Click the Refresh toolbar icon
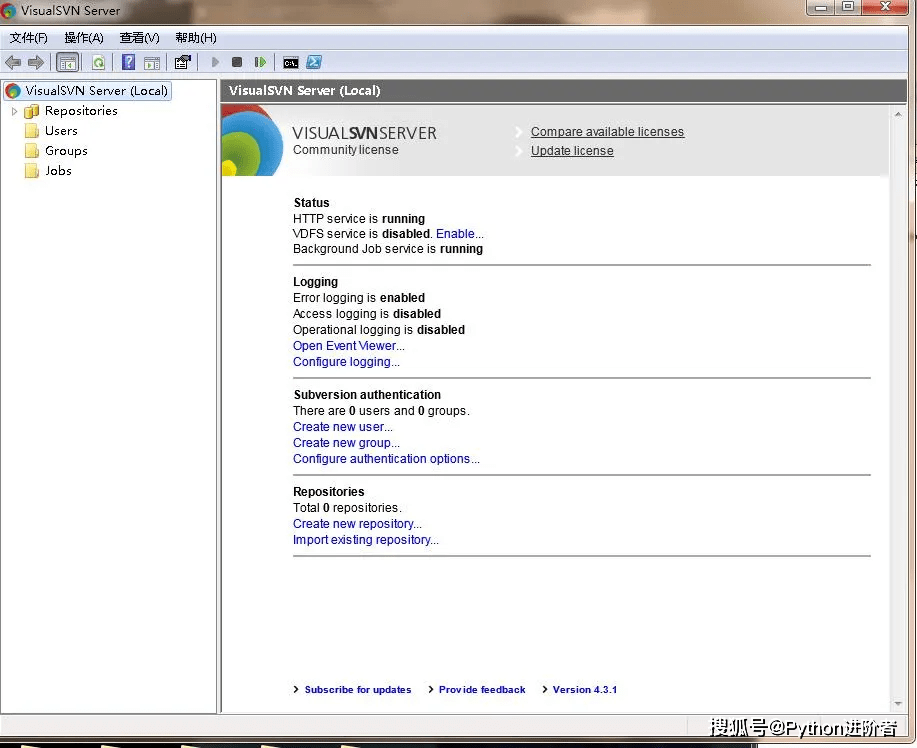 (x=98, y=62)
